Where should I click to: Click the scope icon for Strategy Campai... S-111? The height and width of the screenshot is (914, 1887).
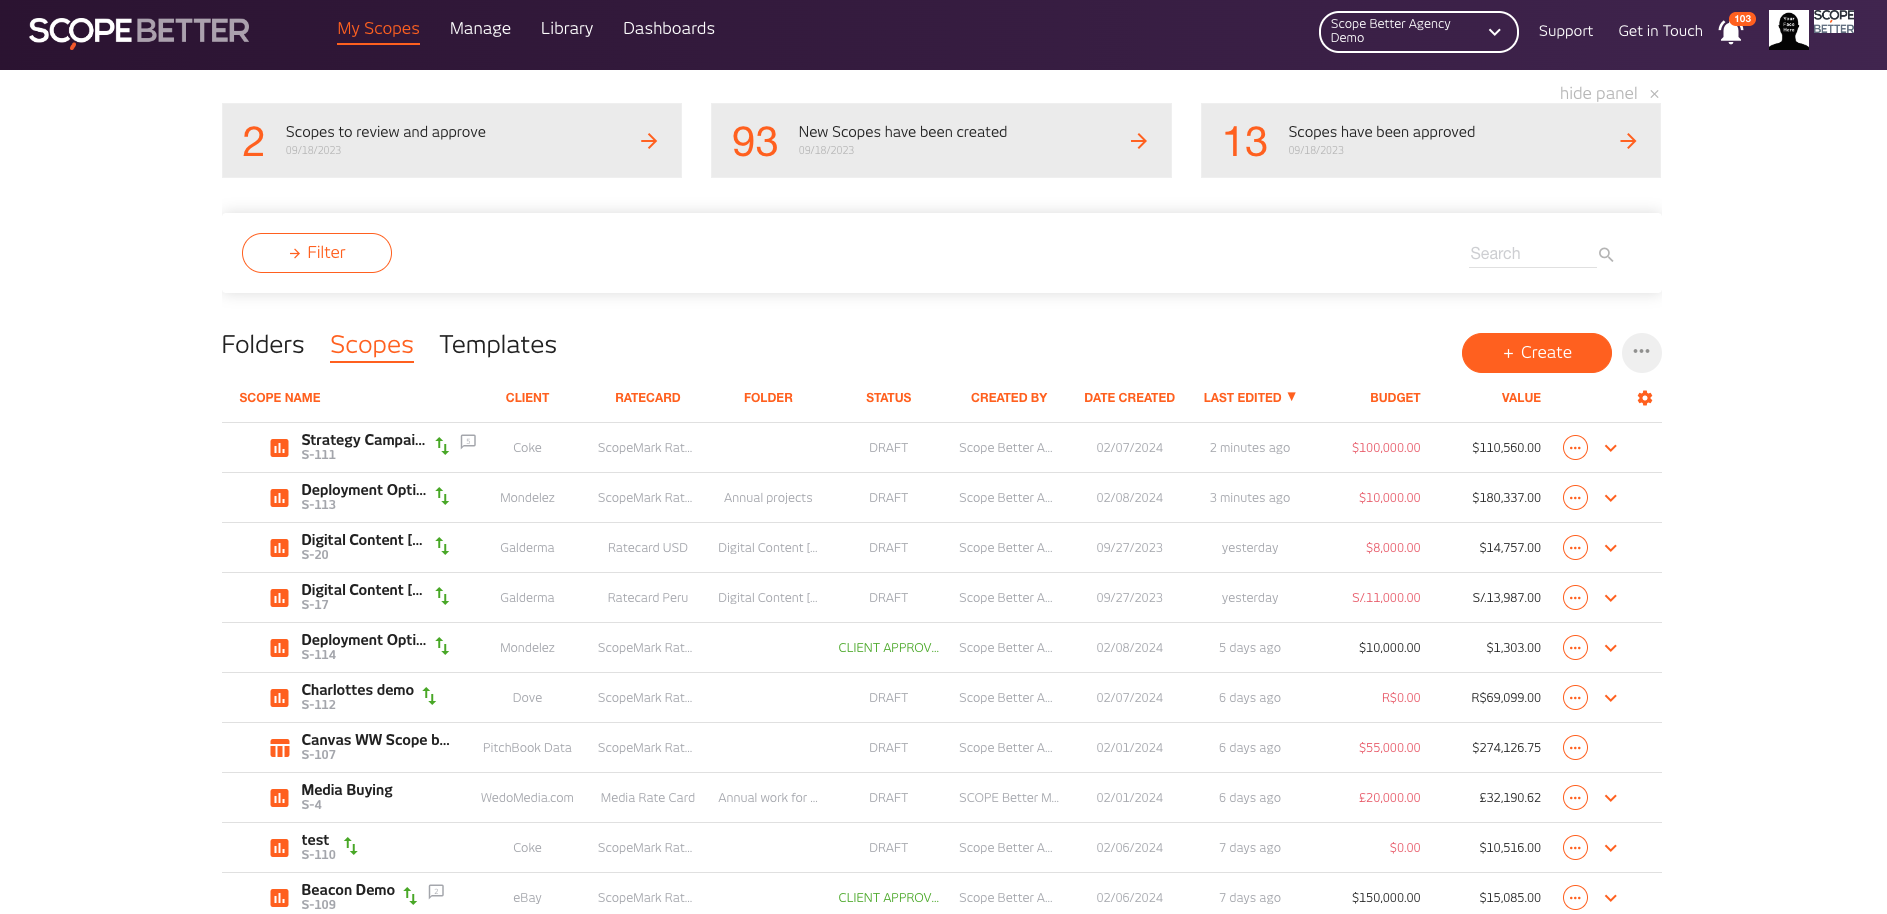coord(280,448)
